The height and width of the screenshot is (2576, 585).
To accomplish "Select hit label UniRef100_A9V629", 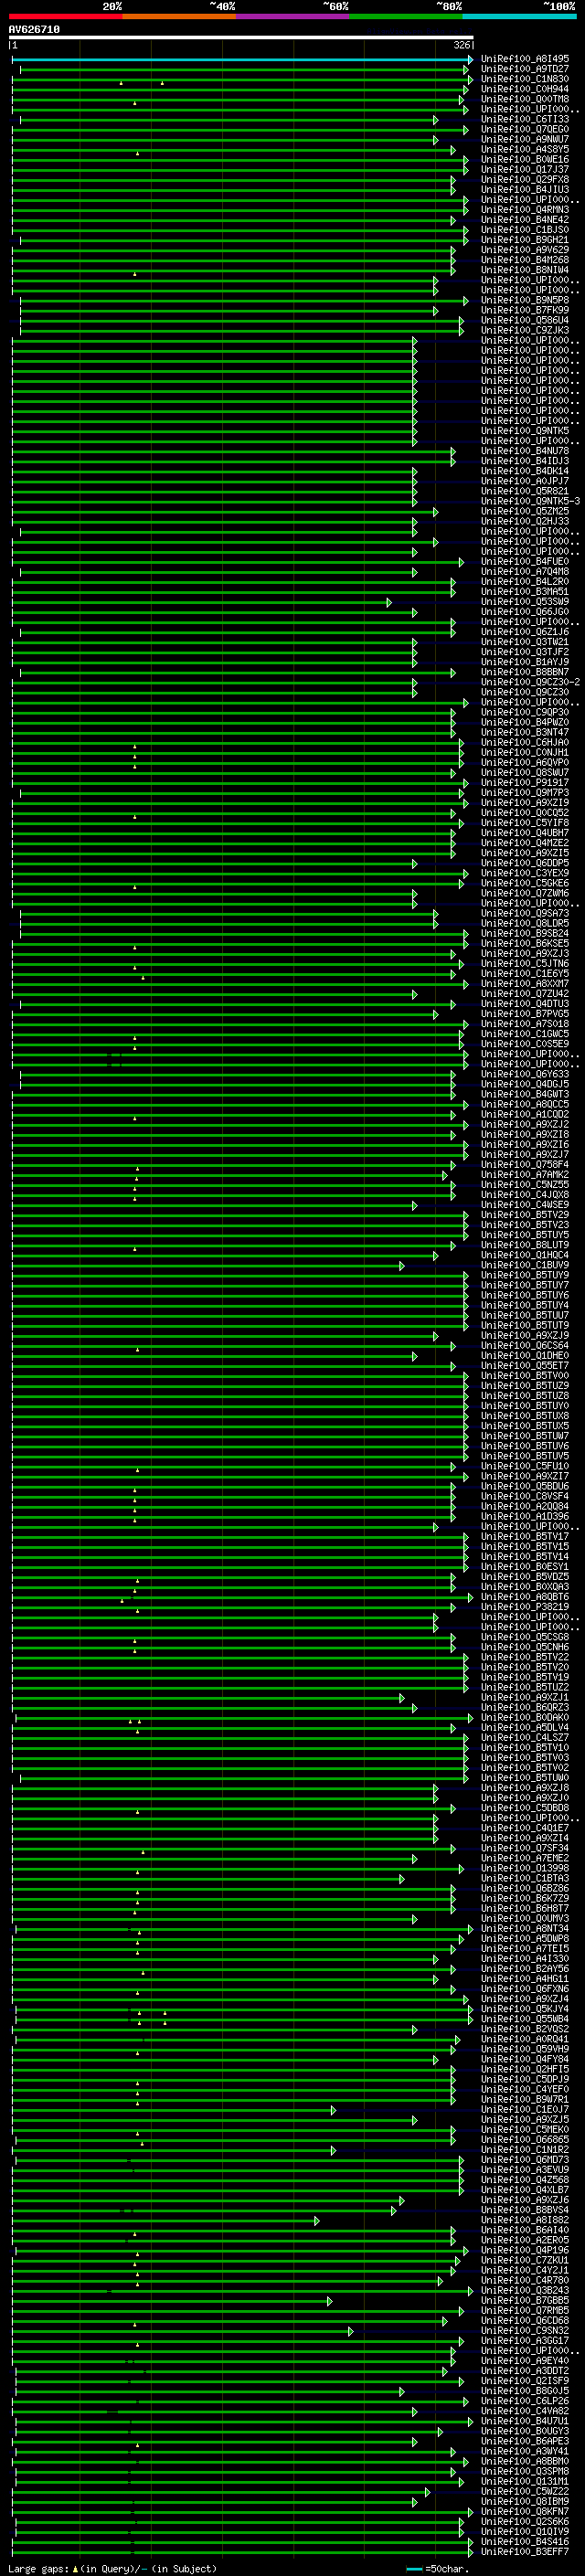I will click(525, 250).
